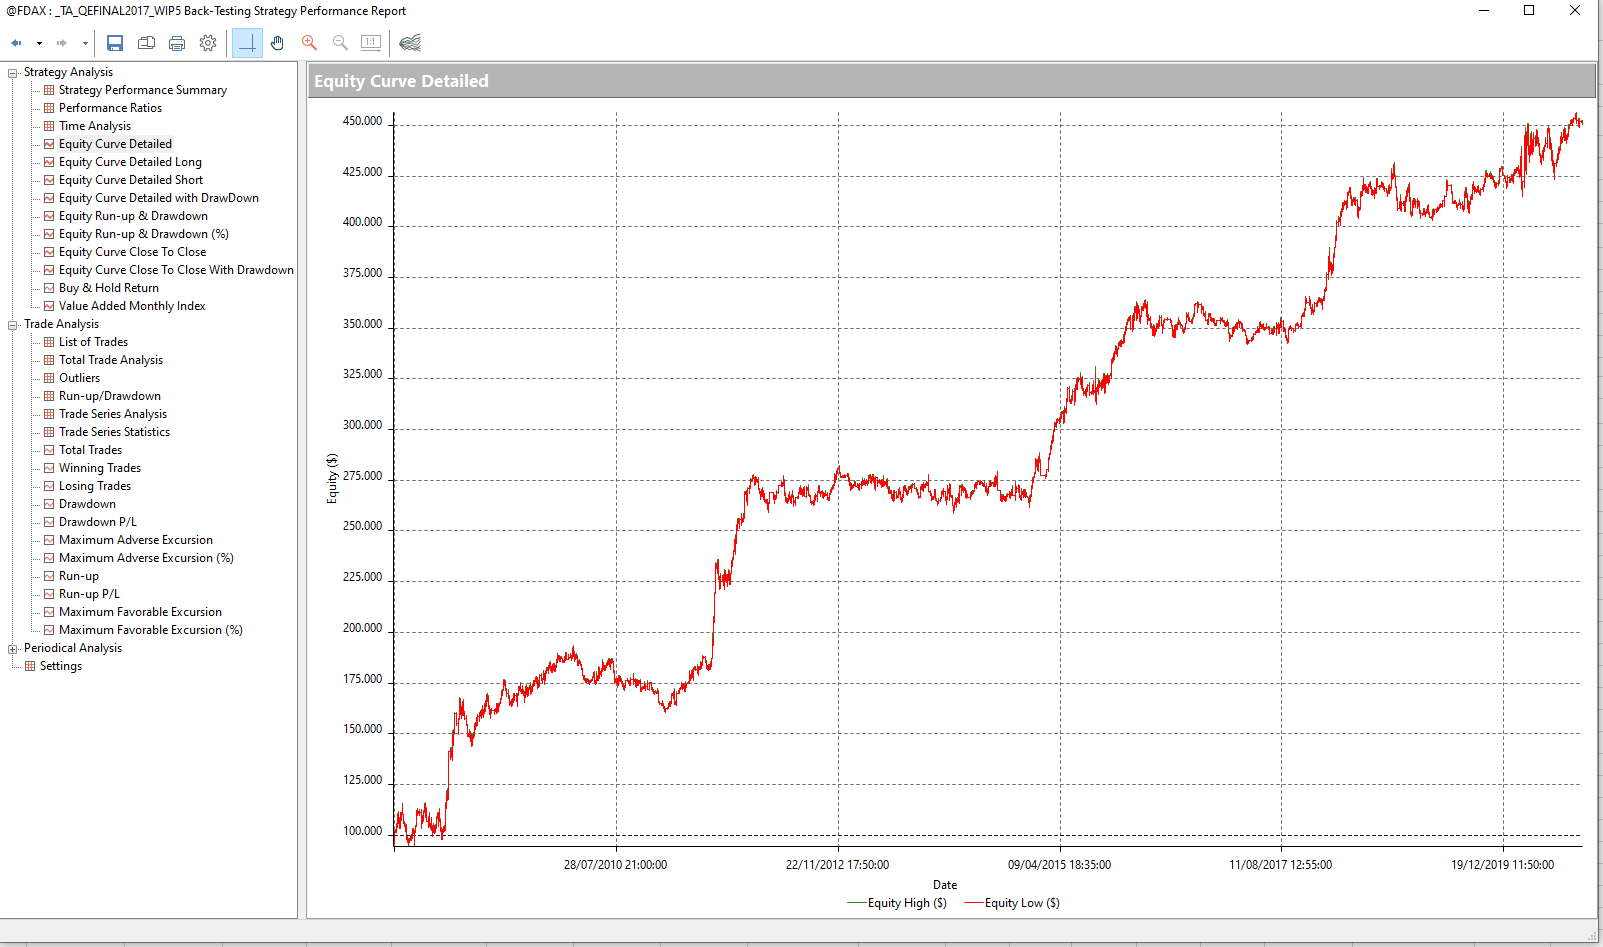
Task: Select the crosshair pointer tool
Action: coord(247,43)
